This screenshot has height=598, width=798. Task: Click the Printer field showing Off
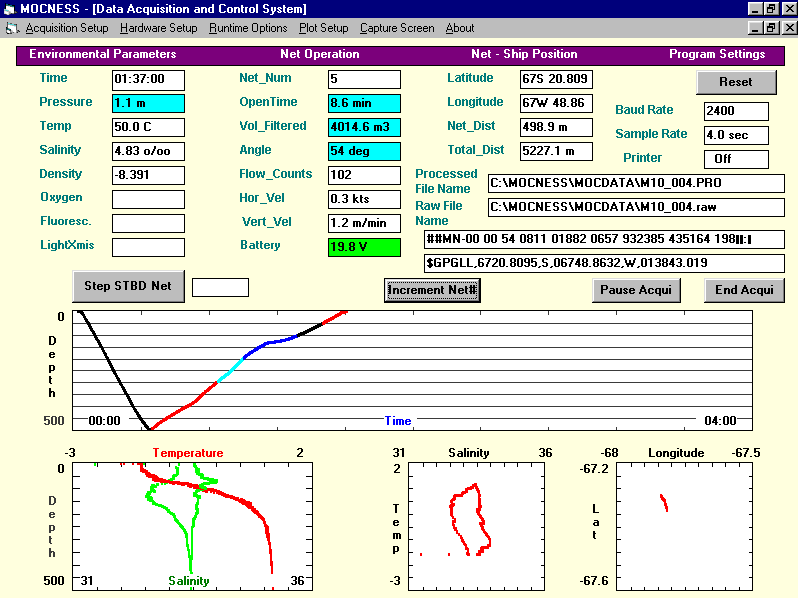(736, 159)
